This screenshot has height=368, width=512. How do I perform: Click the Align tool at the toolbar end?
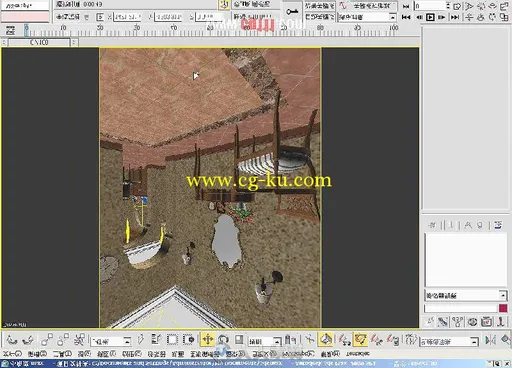pyautogui.click(x=505, y=340)
